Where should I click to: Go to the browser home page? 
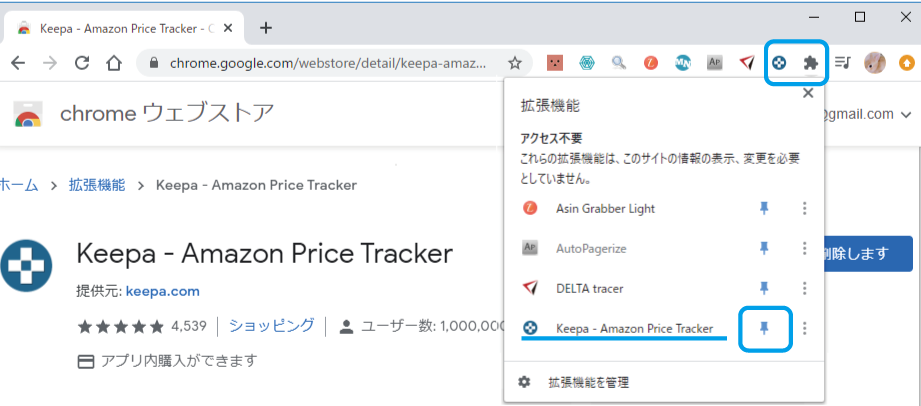(114, 63)
